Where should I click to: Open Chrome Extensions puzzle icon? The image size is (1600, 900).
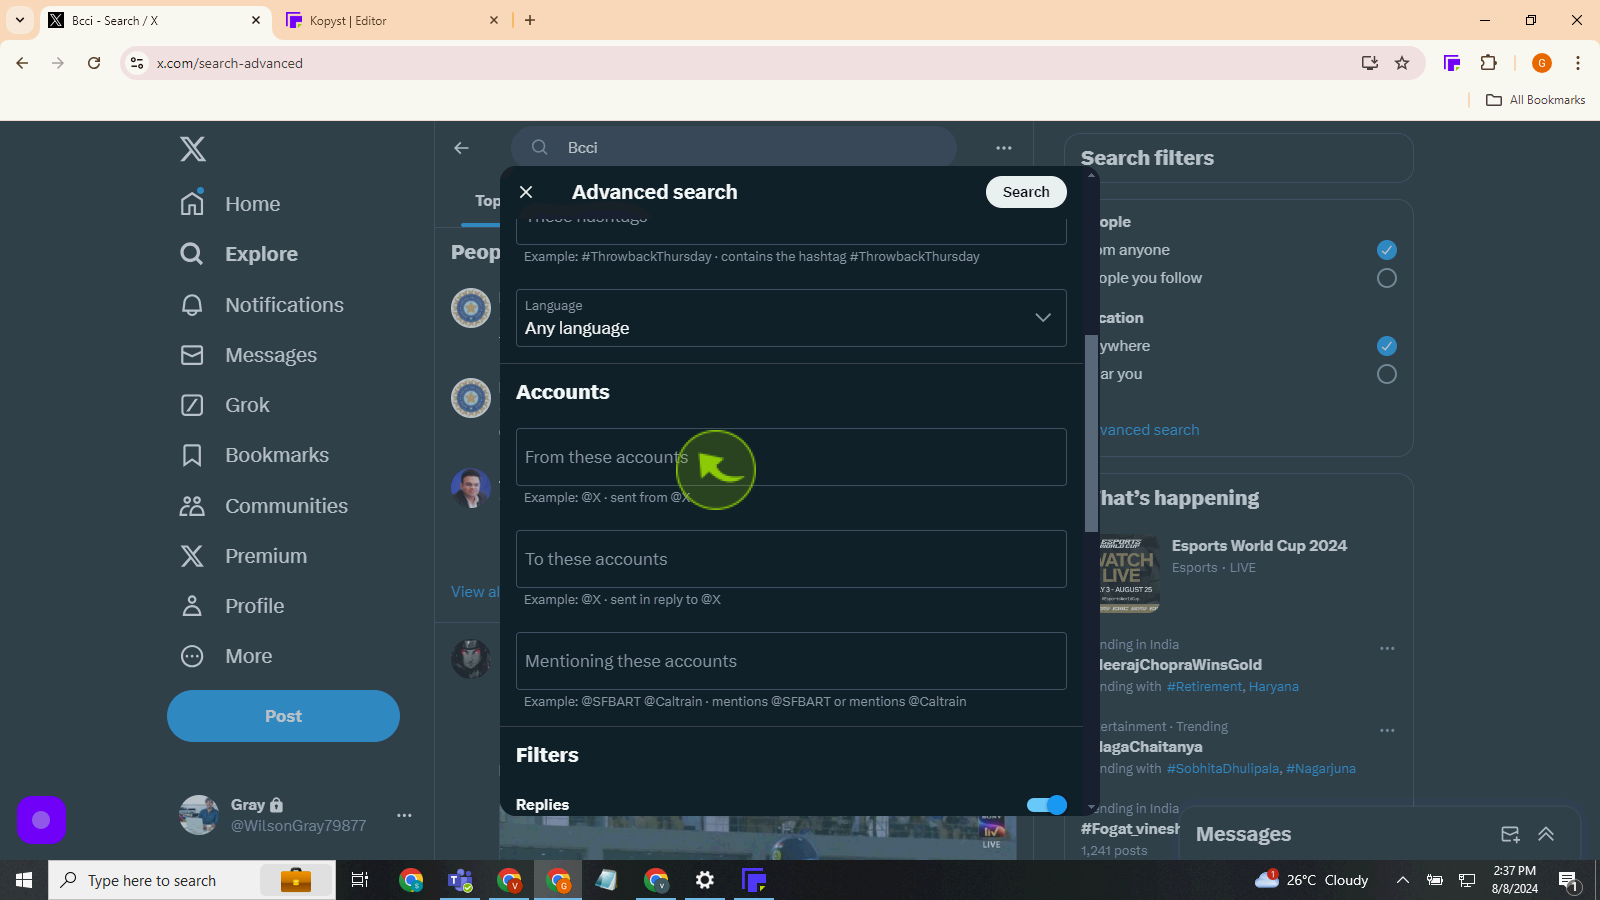click(x=1488, y=63)
